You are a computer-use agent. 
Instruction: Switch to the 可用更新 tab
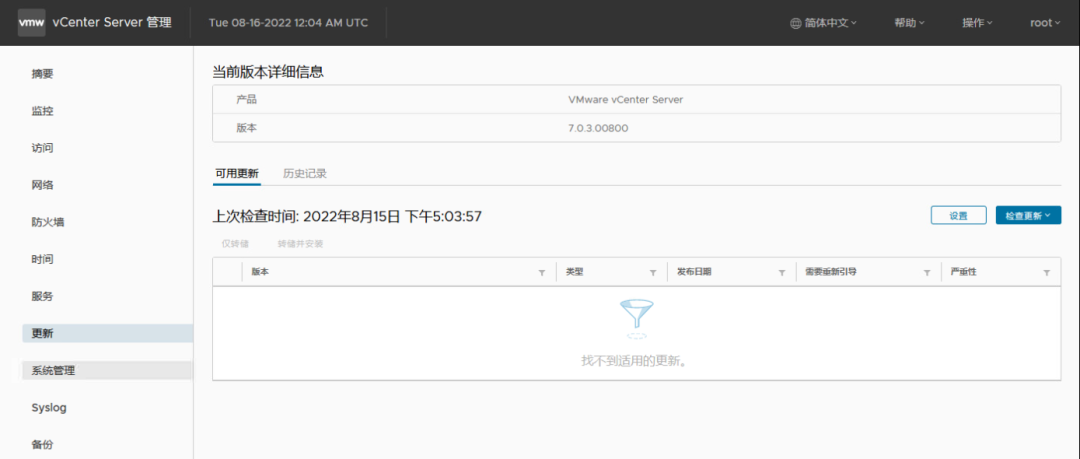tap(237, 174)
